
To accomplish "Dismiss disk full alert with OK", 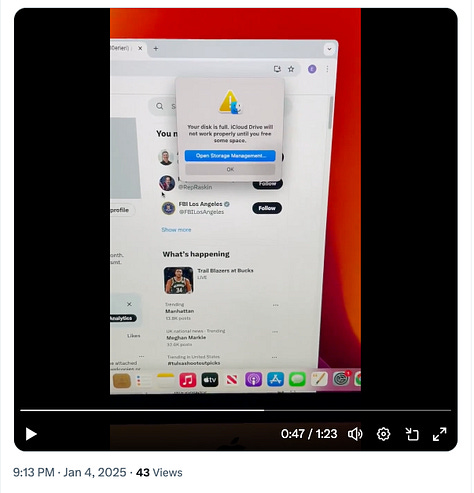I will coord(230,169).
